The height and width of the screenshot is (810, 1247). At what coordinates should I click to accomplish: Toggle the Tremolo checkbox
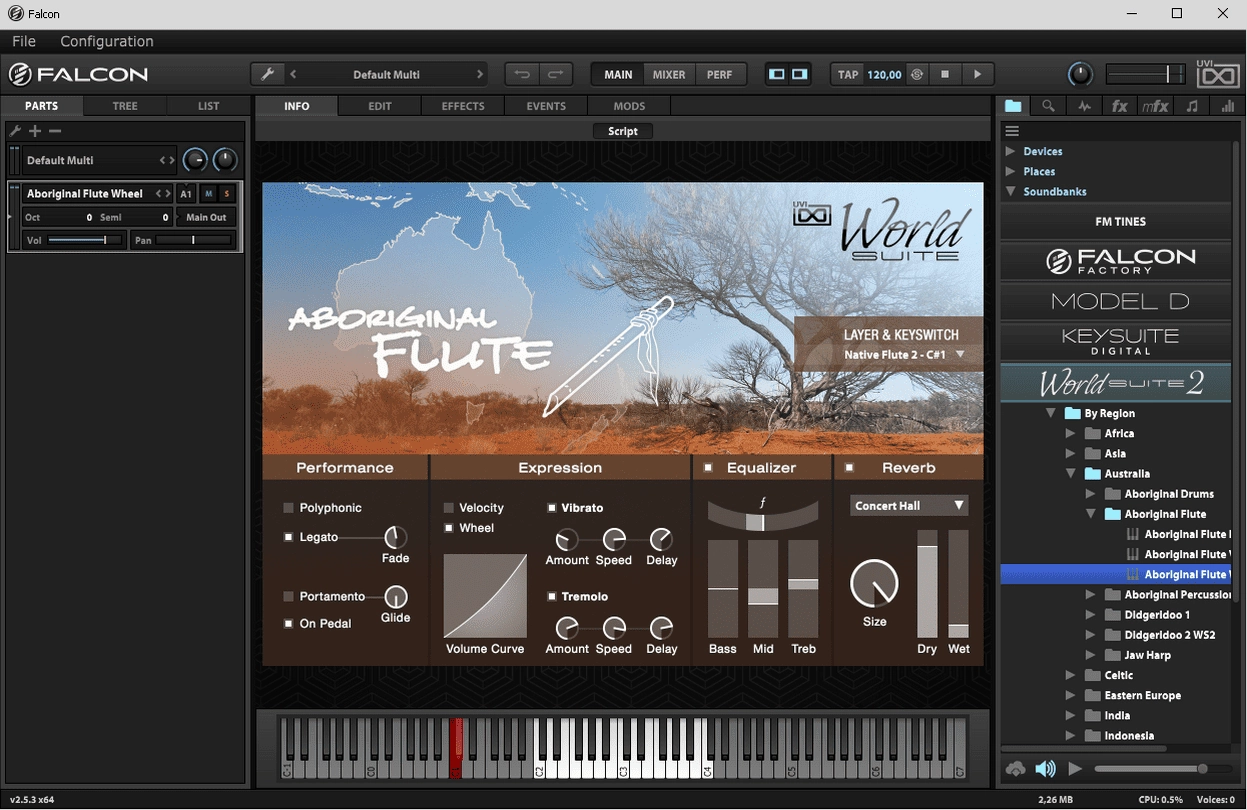(551, 596)
